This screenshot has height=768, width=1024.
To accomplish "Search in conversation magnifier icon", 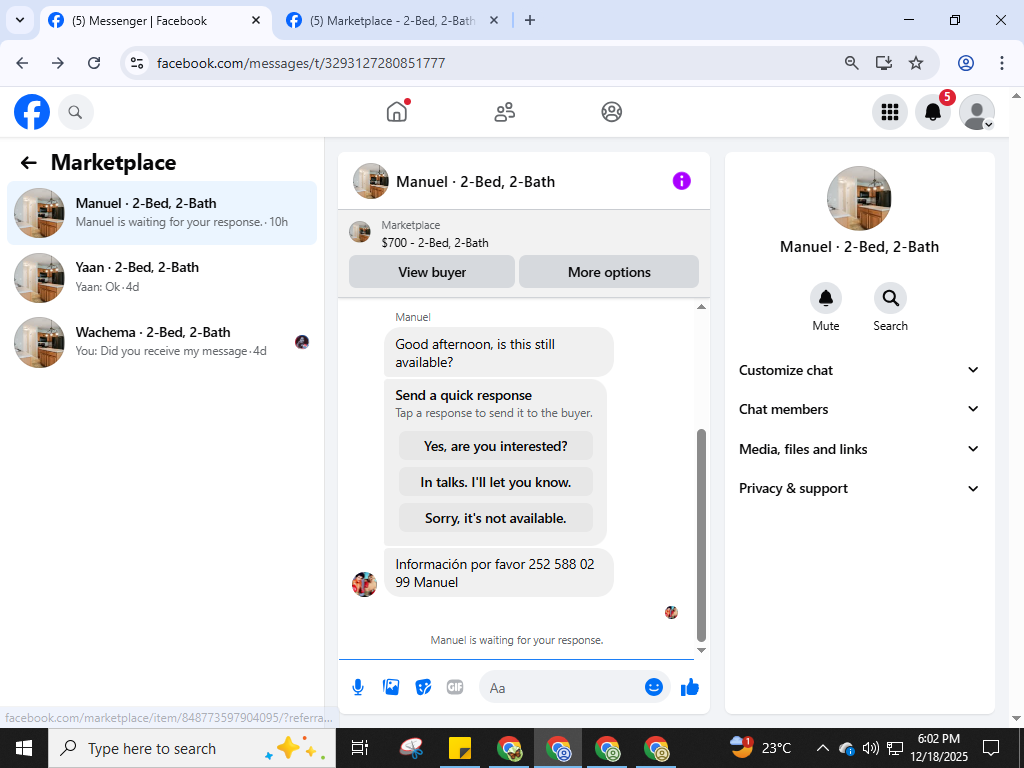I will pos(890,298).
